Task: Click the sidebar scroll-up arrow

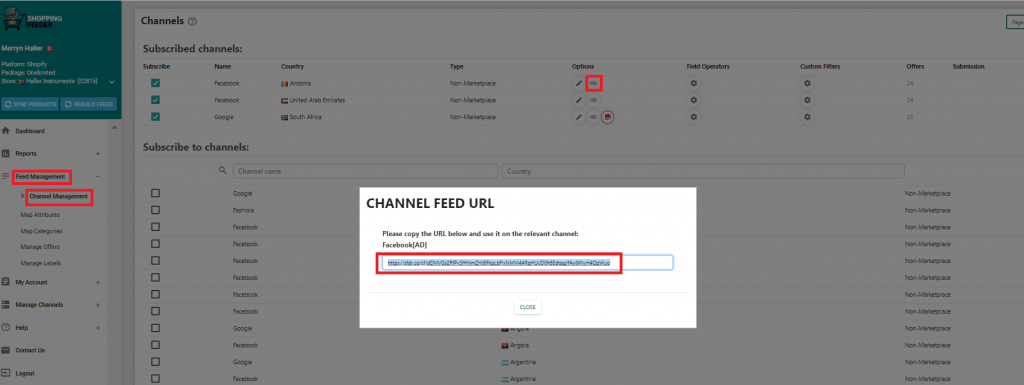Action: (x=115, y=127)
